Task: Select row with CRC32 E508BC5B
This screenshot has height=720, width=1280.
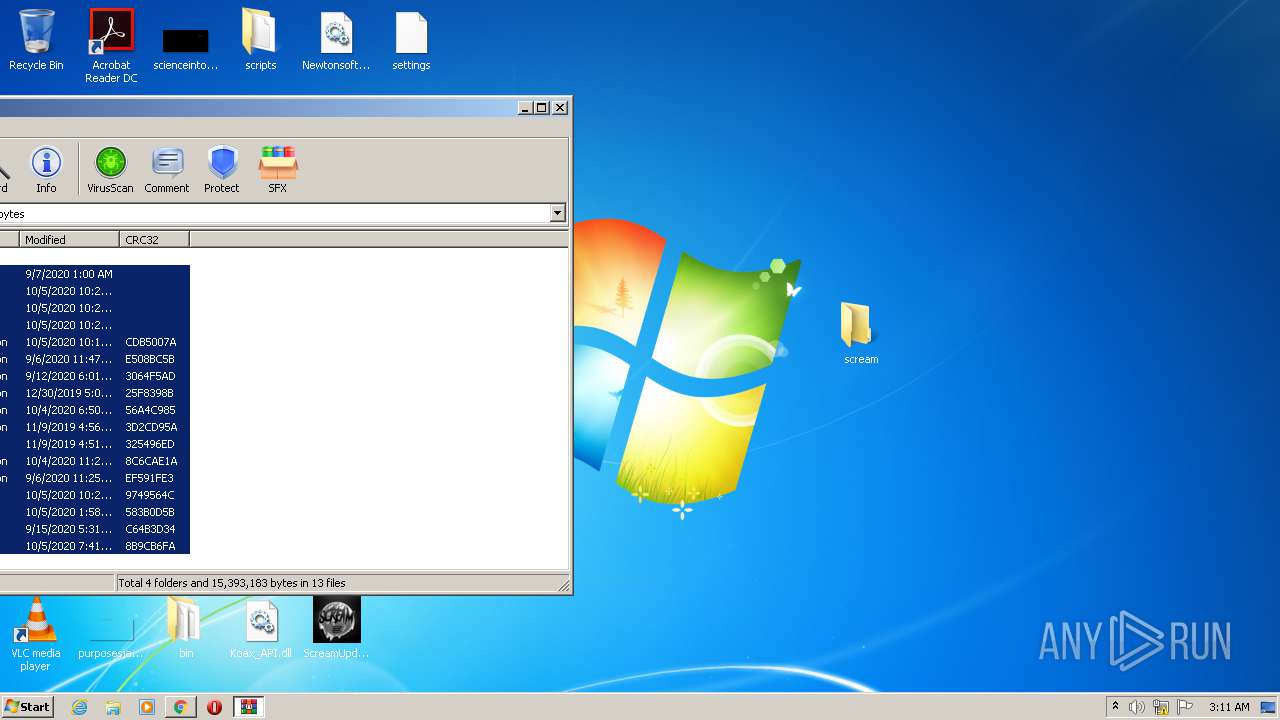Action: pos(95,359)
